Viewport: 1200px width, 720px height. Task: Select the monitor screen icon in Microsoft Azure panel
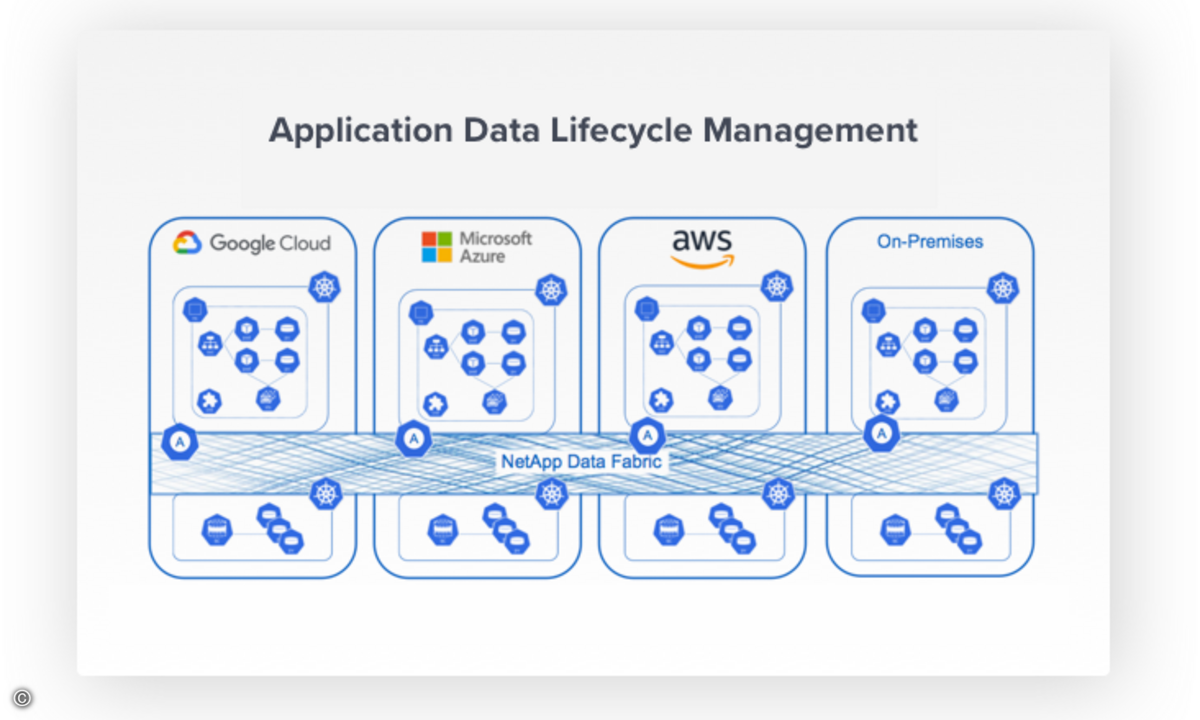coord(421,313)
